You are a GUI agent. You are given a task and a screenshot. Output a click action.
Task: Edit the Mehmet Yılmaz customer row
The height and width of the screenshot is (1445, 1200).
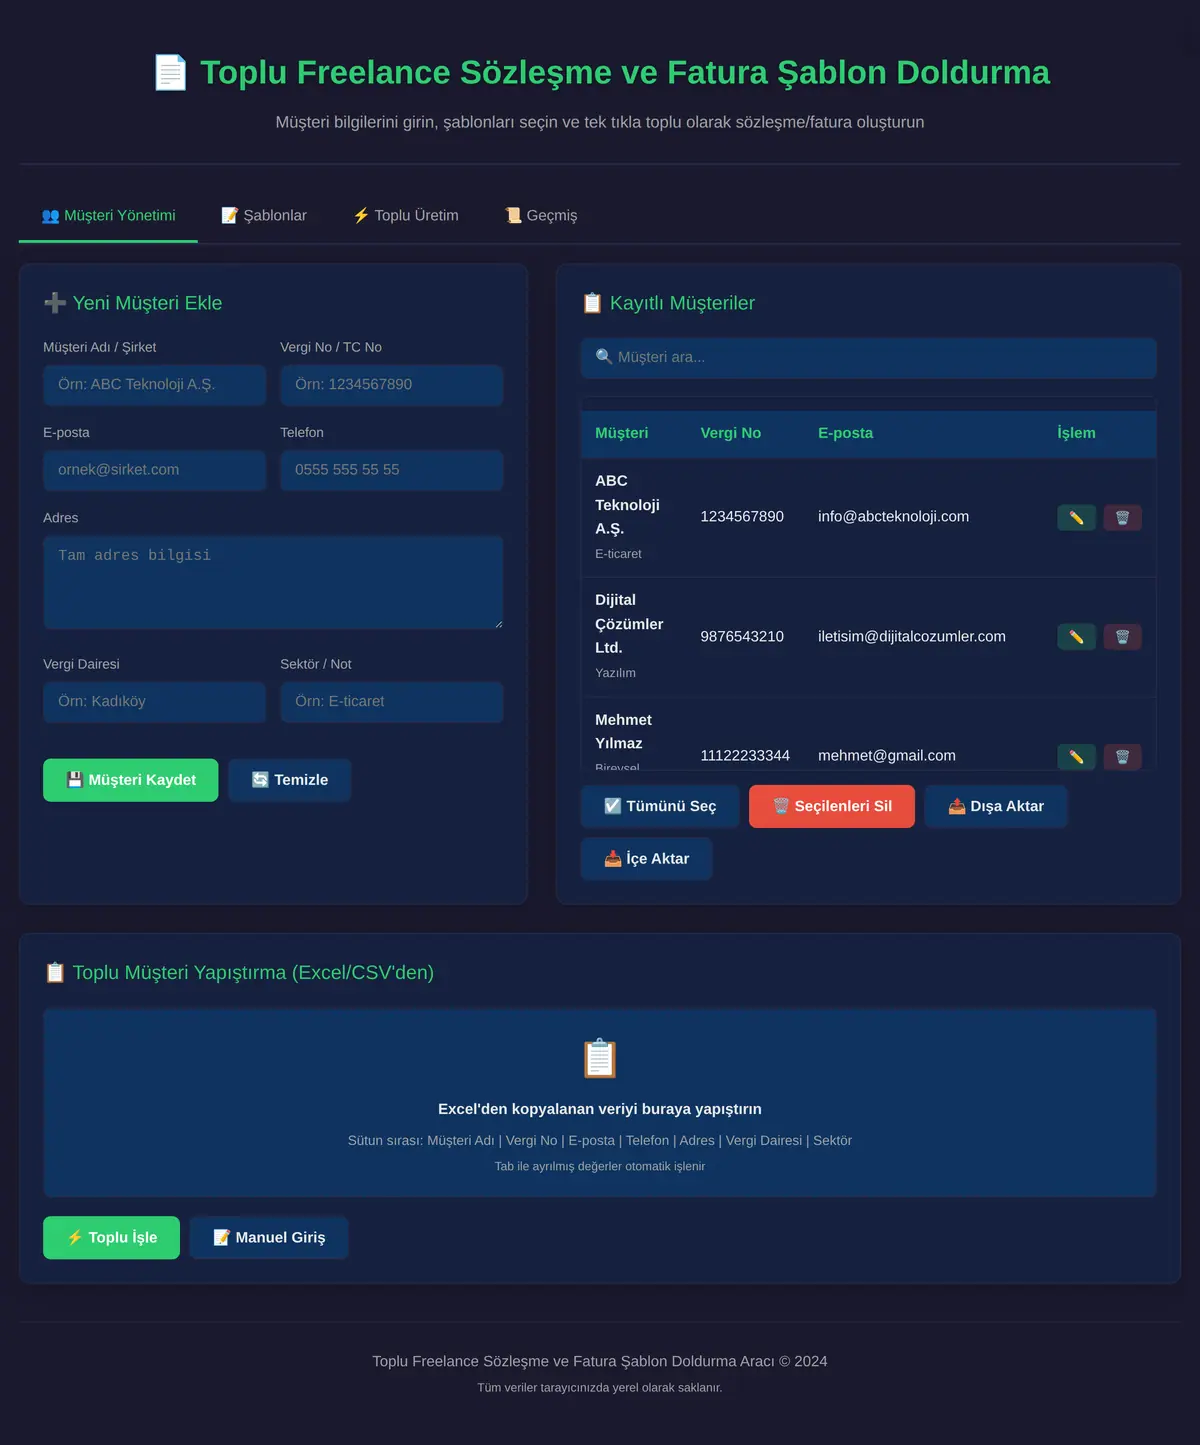[x=1076, y=757]
